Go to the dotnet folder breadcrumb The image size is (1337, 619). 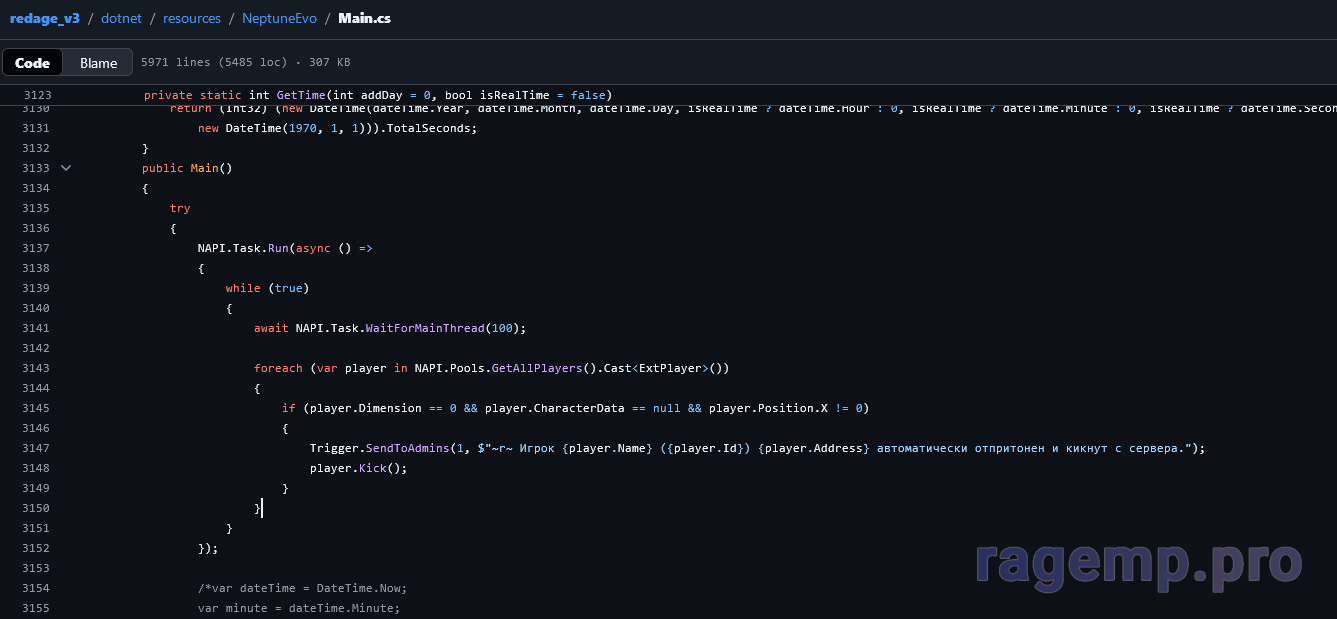[x=121, y=18]
